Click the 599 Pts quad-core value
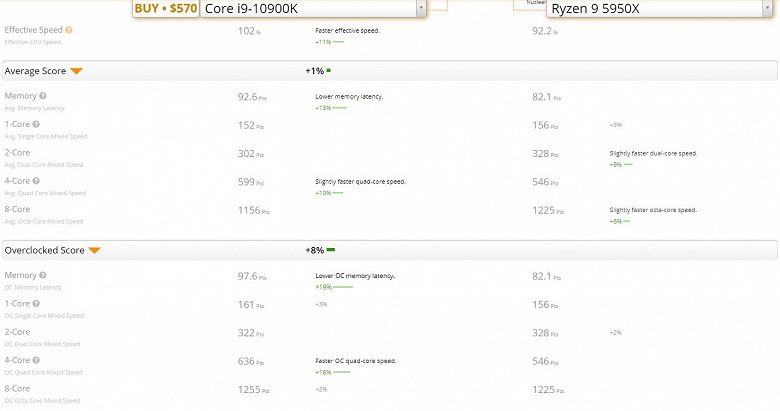Screen dimensions: 780x411 click(x=251, y=182)
